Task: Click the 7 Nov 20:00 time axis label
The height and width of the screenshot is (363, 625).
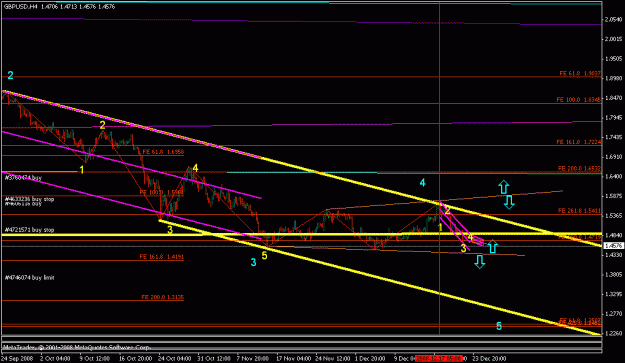Action: 252,358
